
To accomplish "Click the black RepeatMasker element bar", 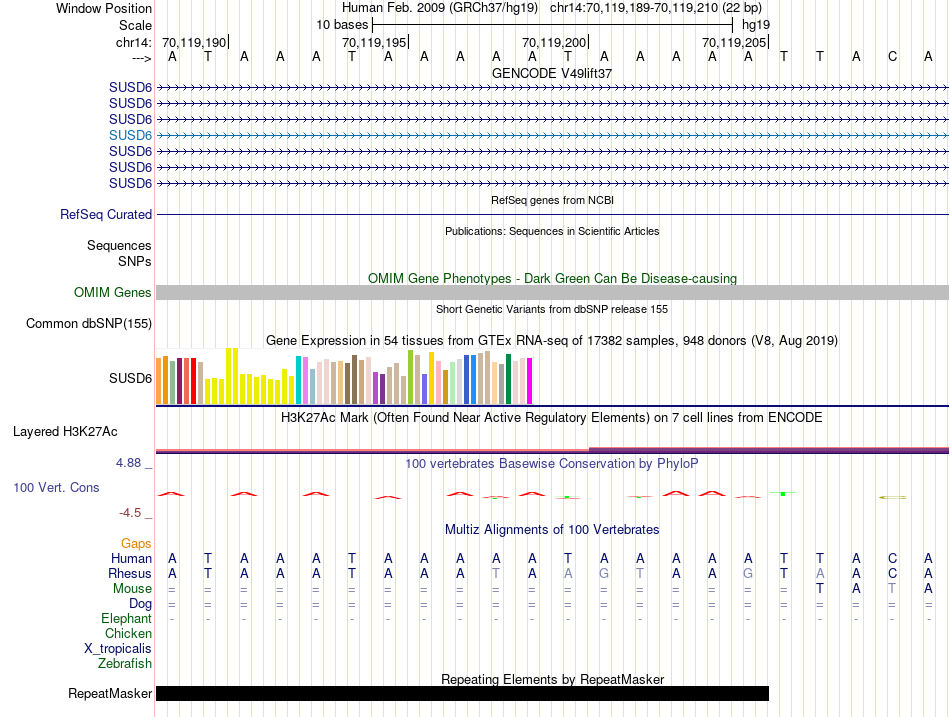I will (462, 693).
